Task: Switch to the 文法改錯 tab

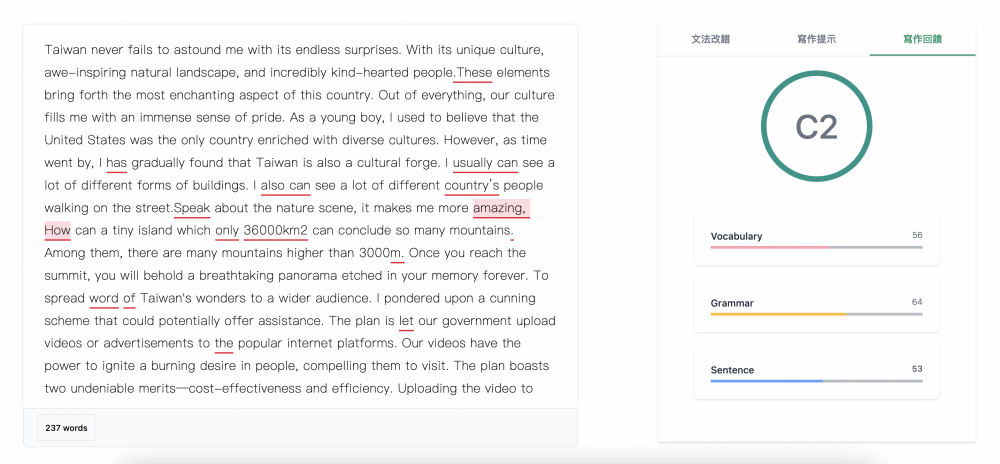Action: pyautogui.click(x=710, y=39)
